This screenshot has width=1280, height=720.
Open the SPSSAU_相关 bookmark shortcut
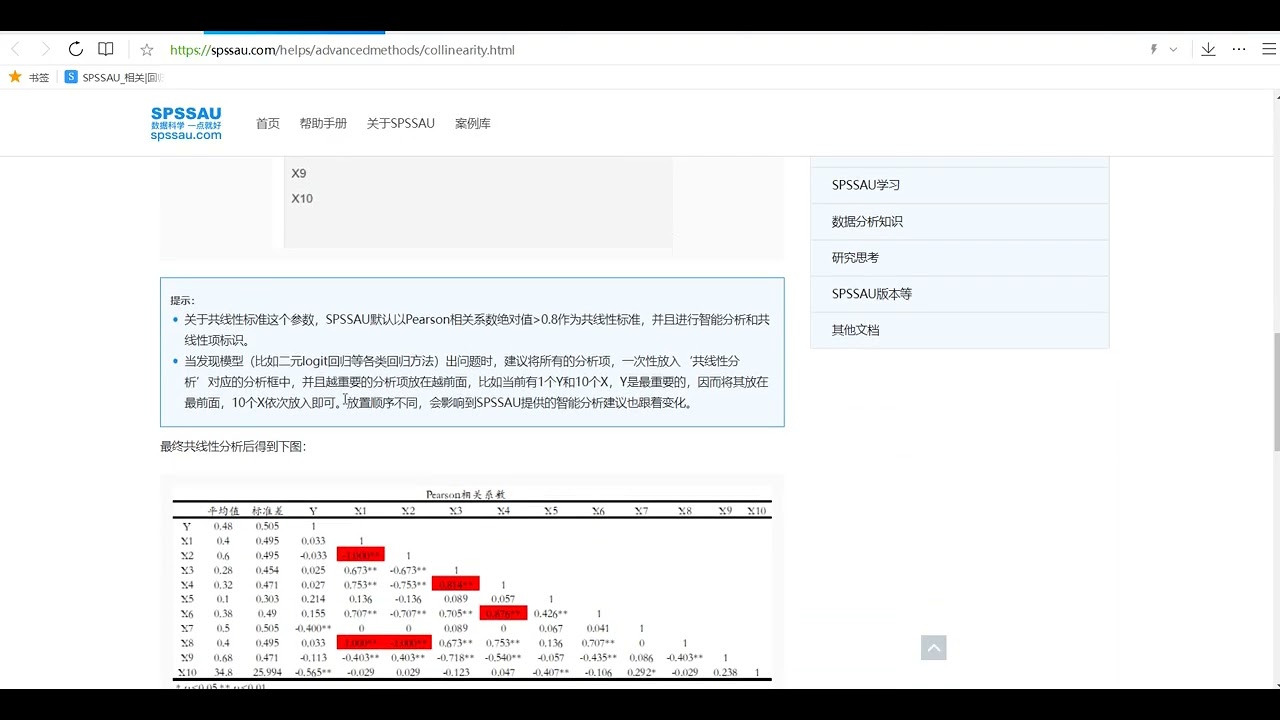(114, 77)
